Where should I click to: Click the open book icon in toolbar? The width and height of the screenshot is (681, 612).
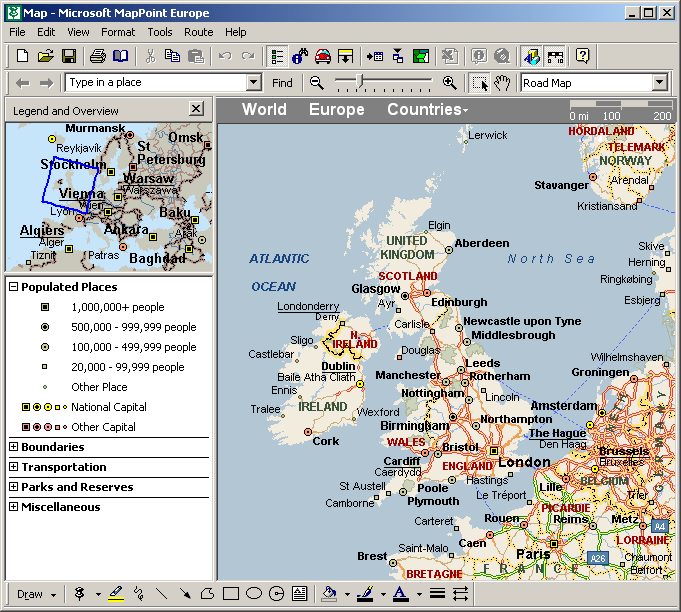(120, 56)
